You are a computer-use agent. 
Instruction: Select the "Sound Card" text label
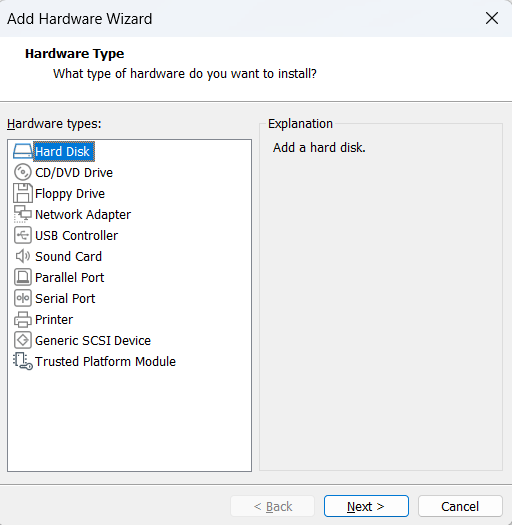pyautogui.click(x=68, y=257)
